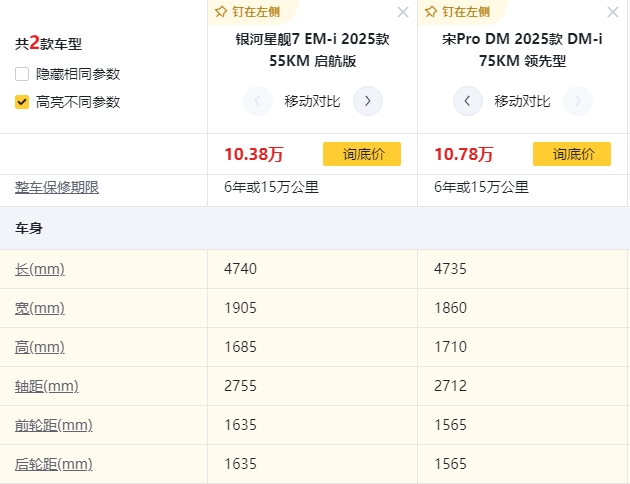Open the 前轮距(mm) parameter link

pos(54,425)
